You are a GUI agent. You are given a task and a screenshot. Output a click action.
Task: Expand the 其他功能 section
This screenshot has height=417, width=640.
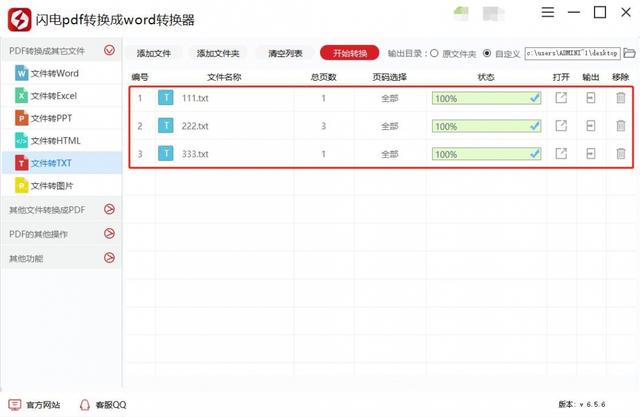[109, 258]
